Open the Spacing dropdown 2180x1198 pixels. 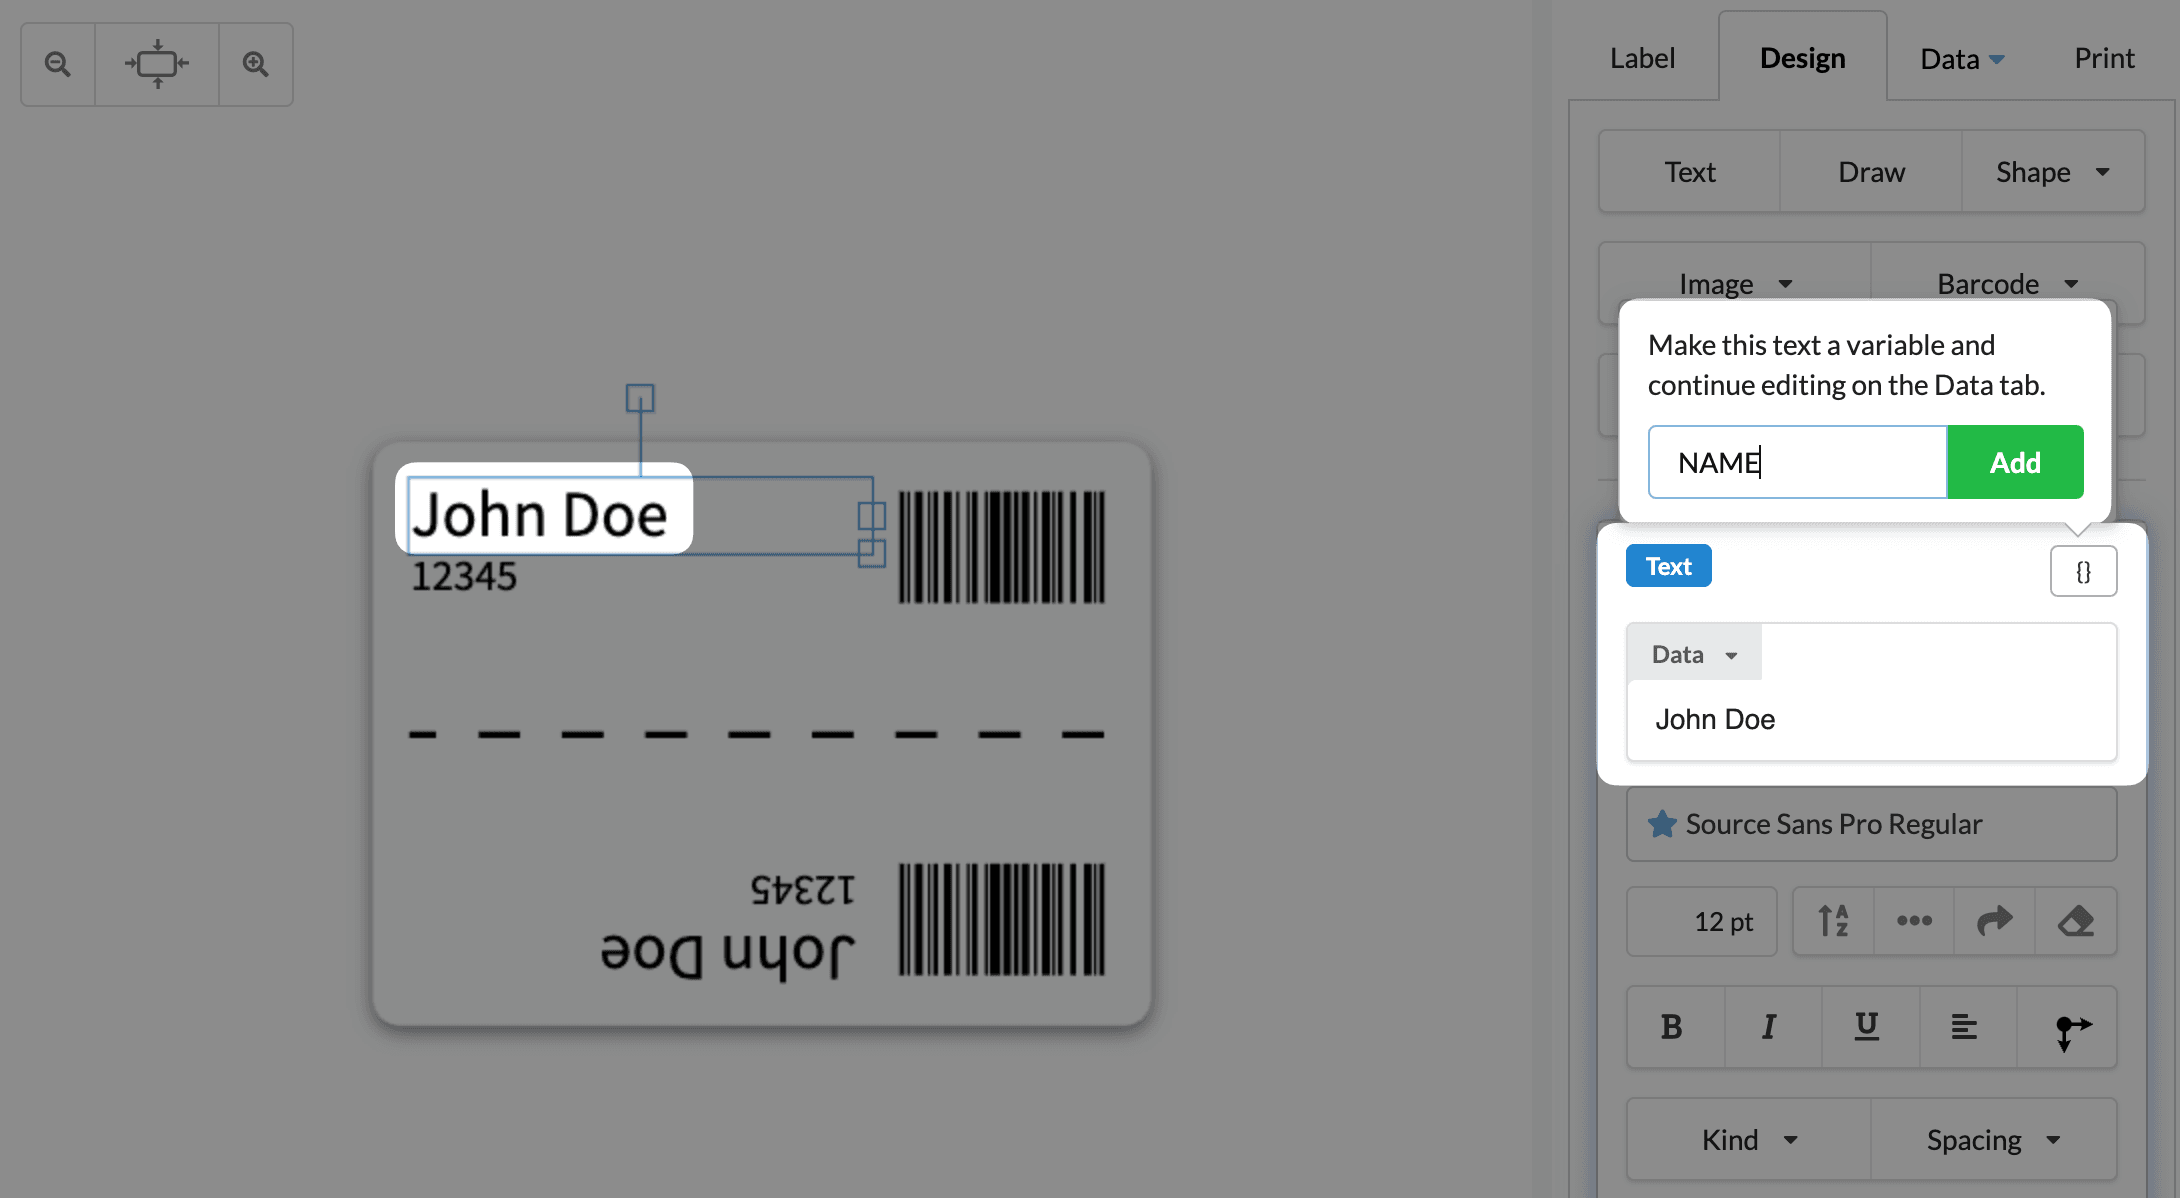point(1993,1139)
